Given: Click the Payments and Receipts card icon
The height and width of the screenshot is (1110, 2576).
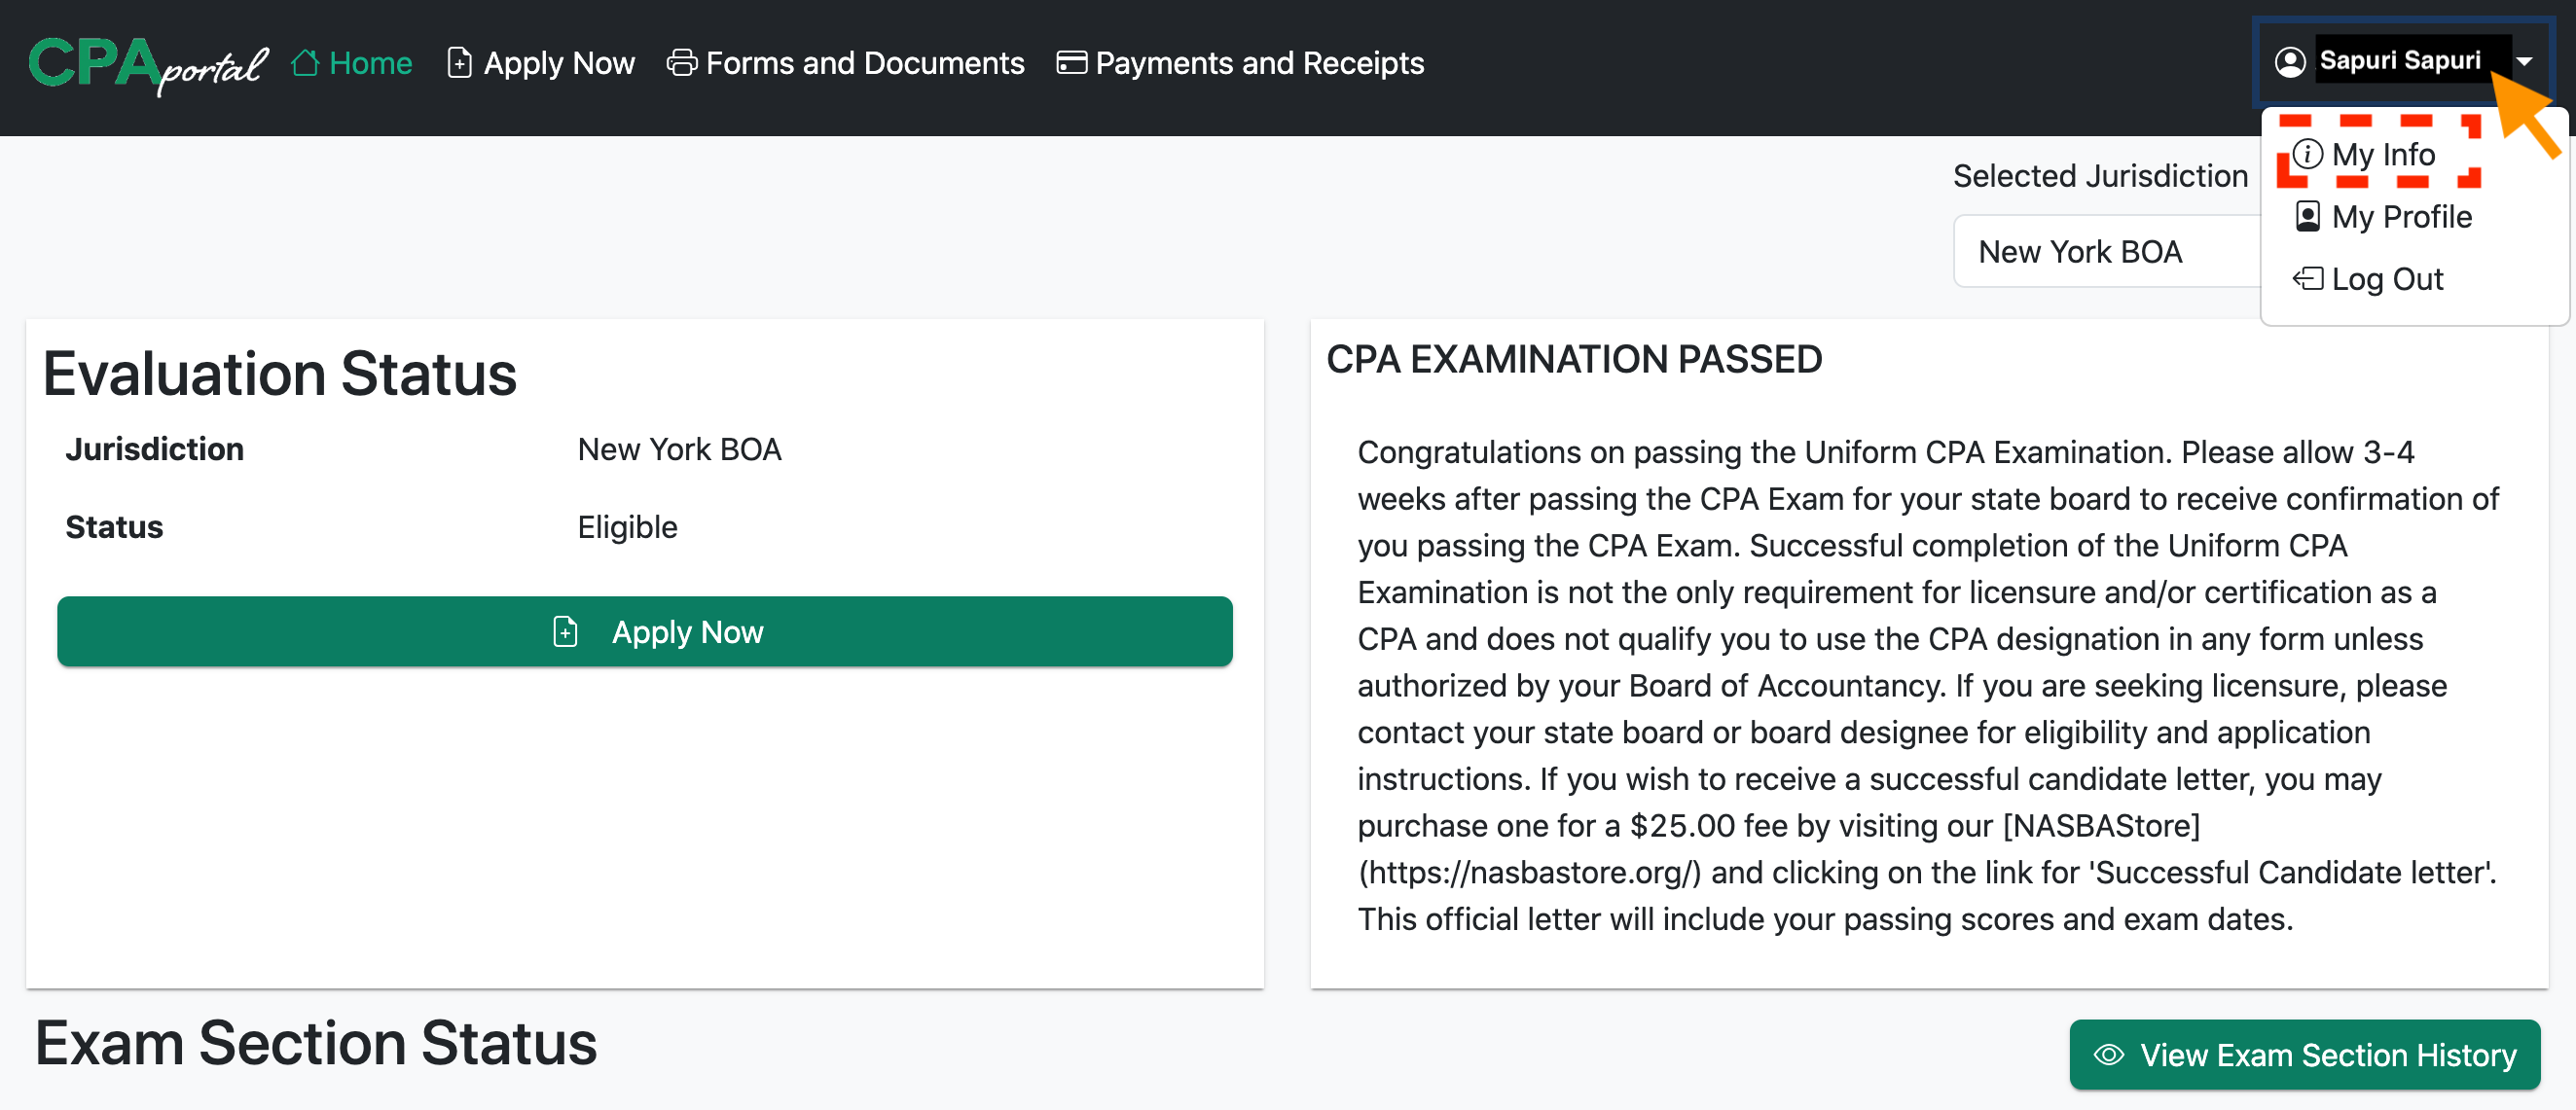Looking at the screenshot, I should [x=1071, y=63].
